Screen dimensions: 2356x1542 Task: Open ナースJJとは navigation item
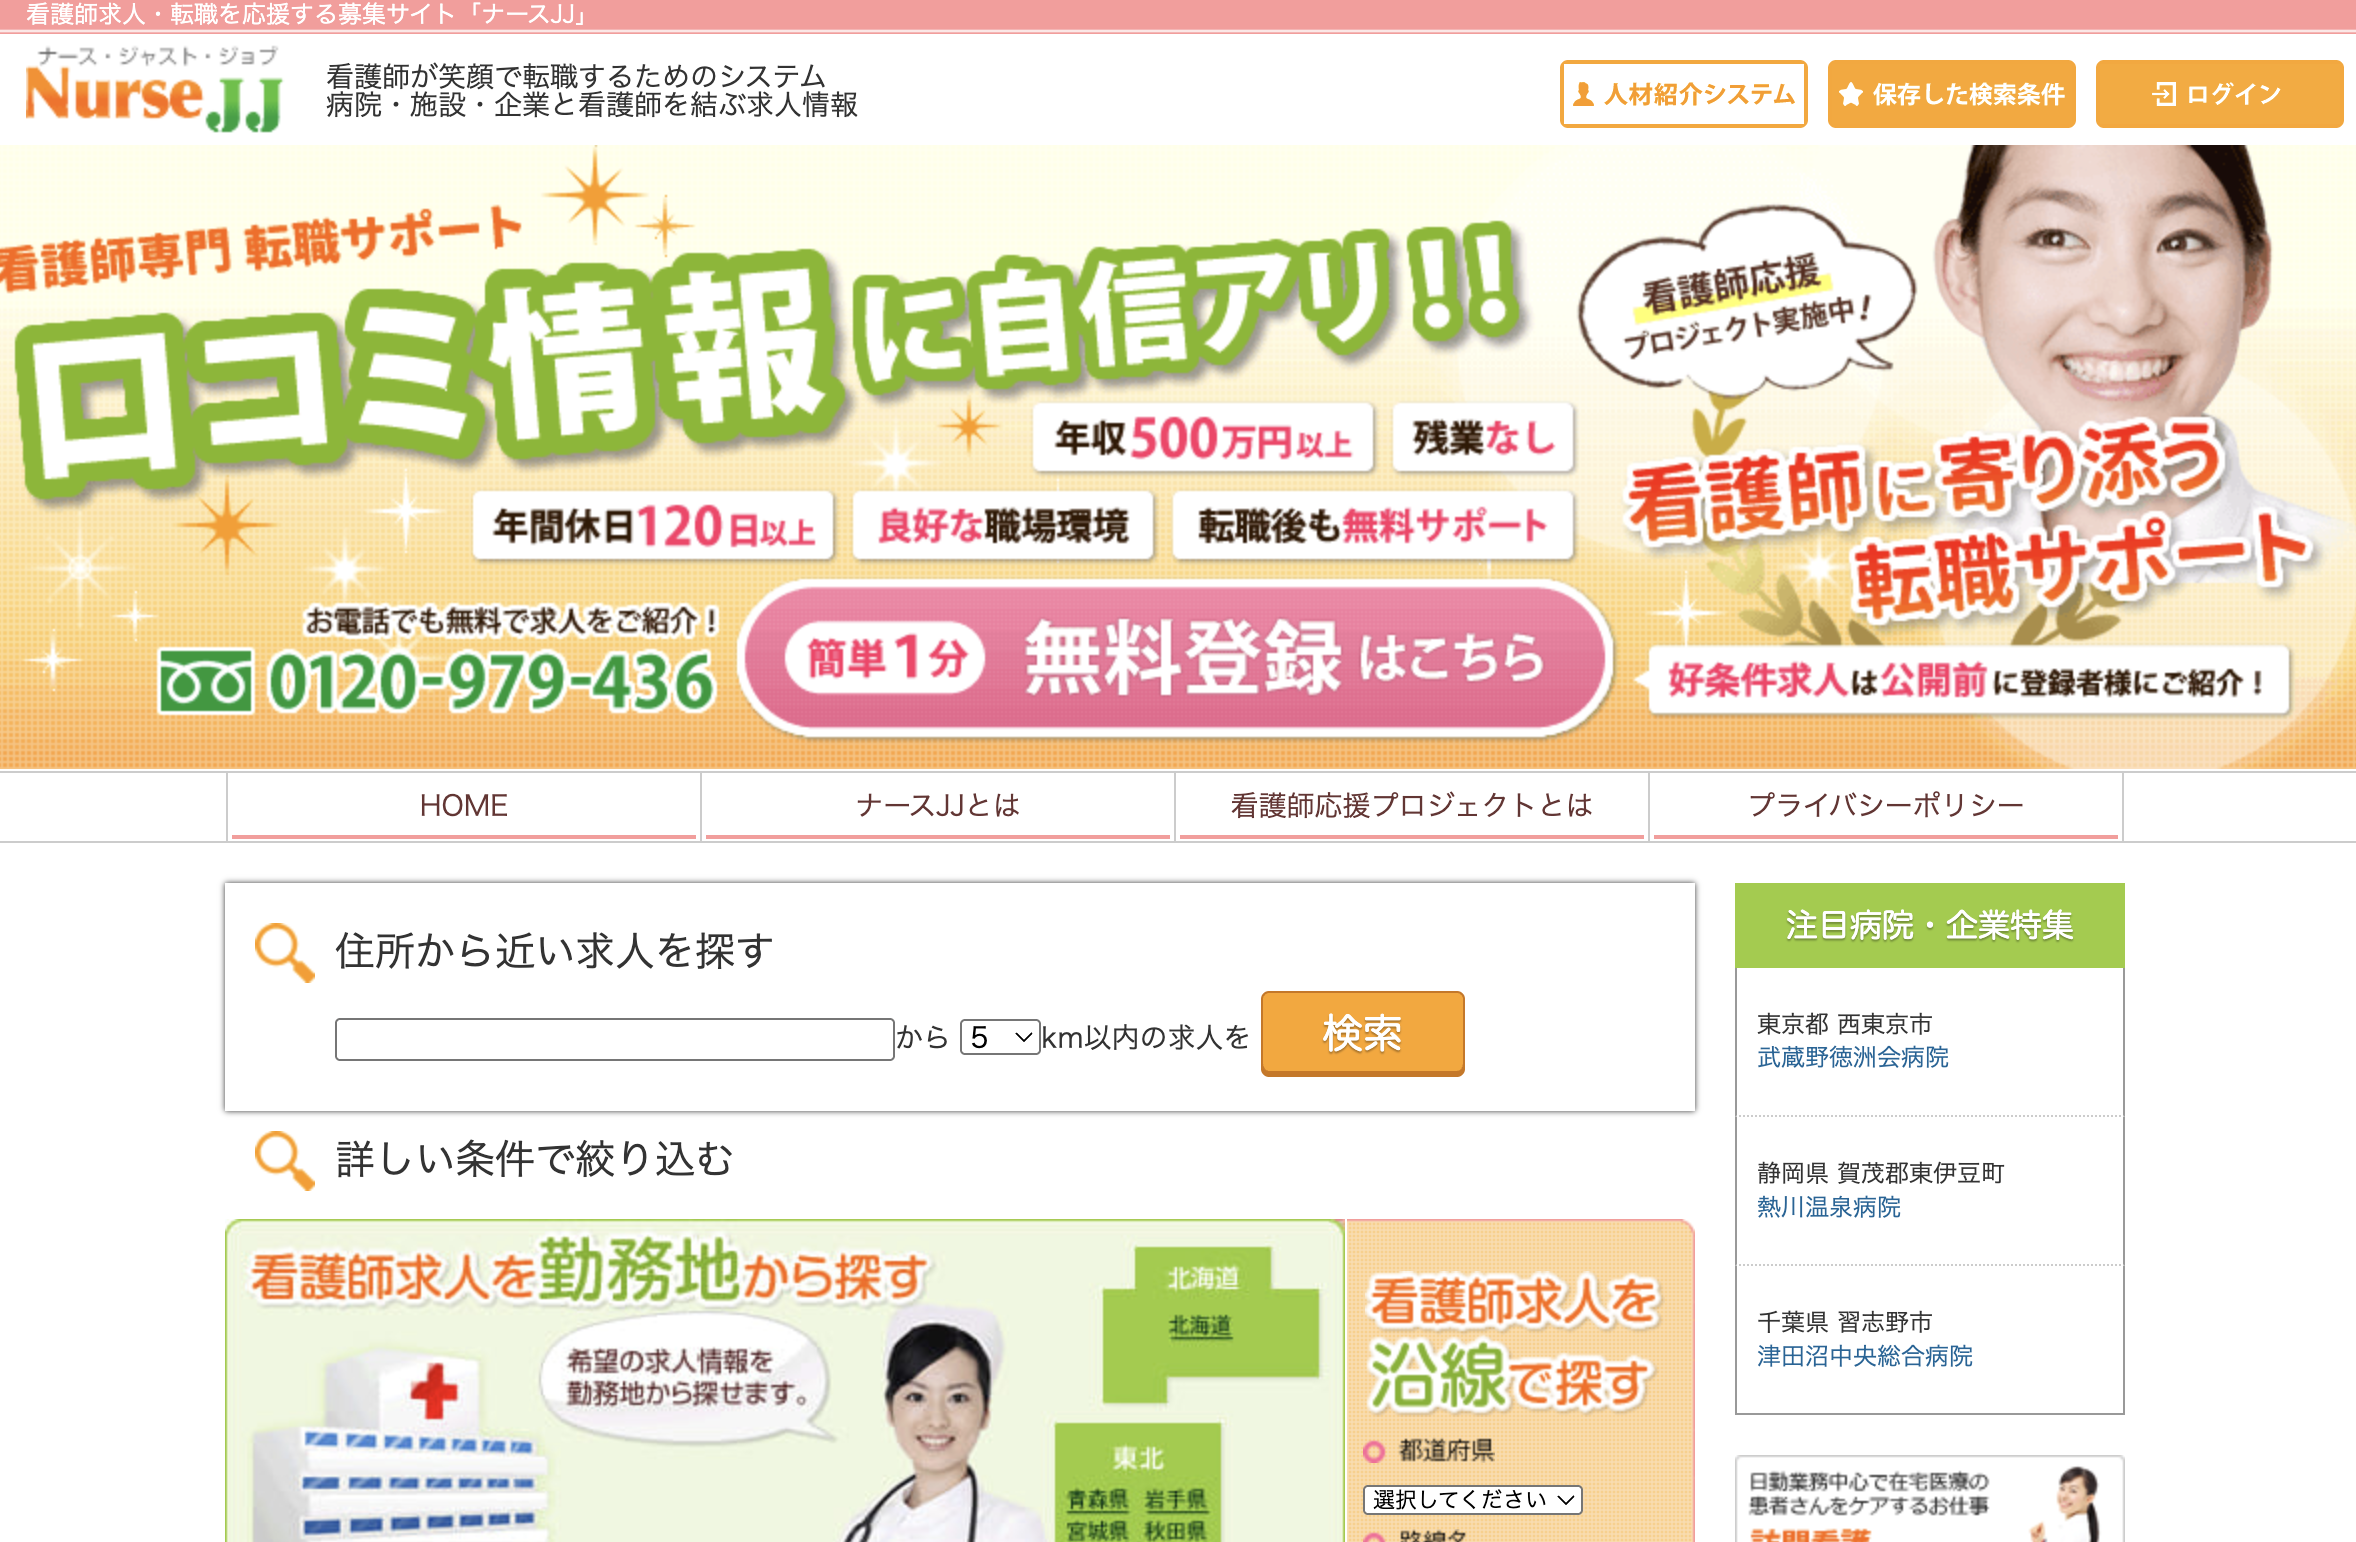coord(938,806)
